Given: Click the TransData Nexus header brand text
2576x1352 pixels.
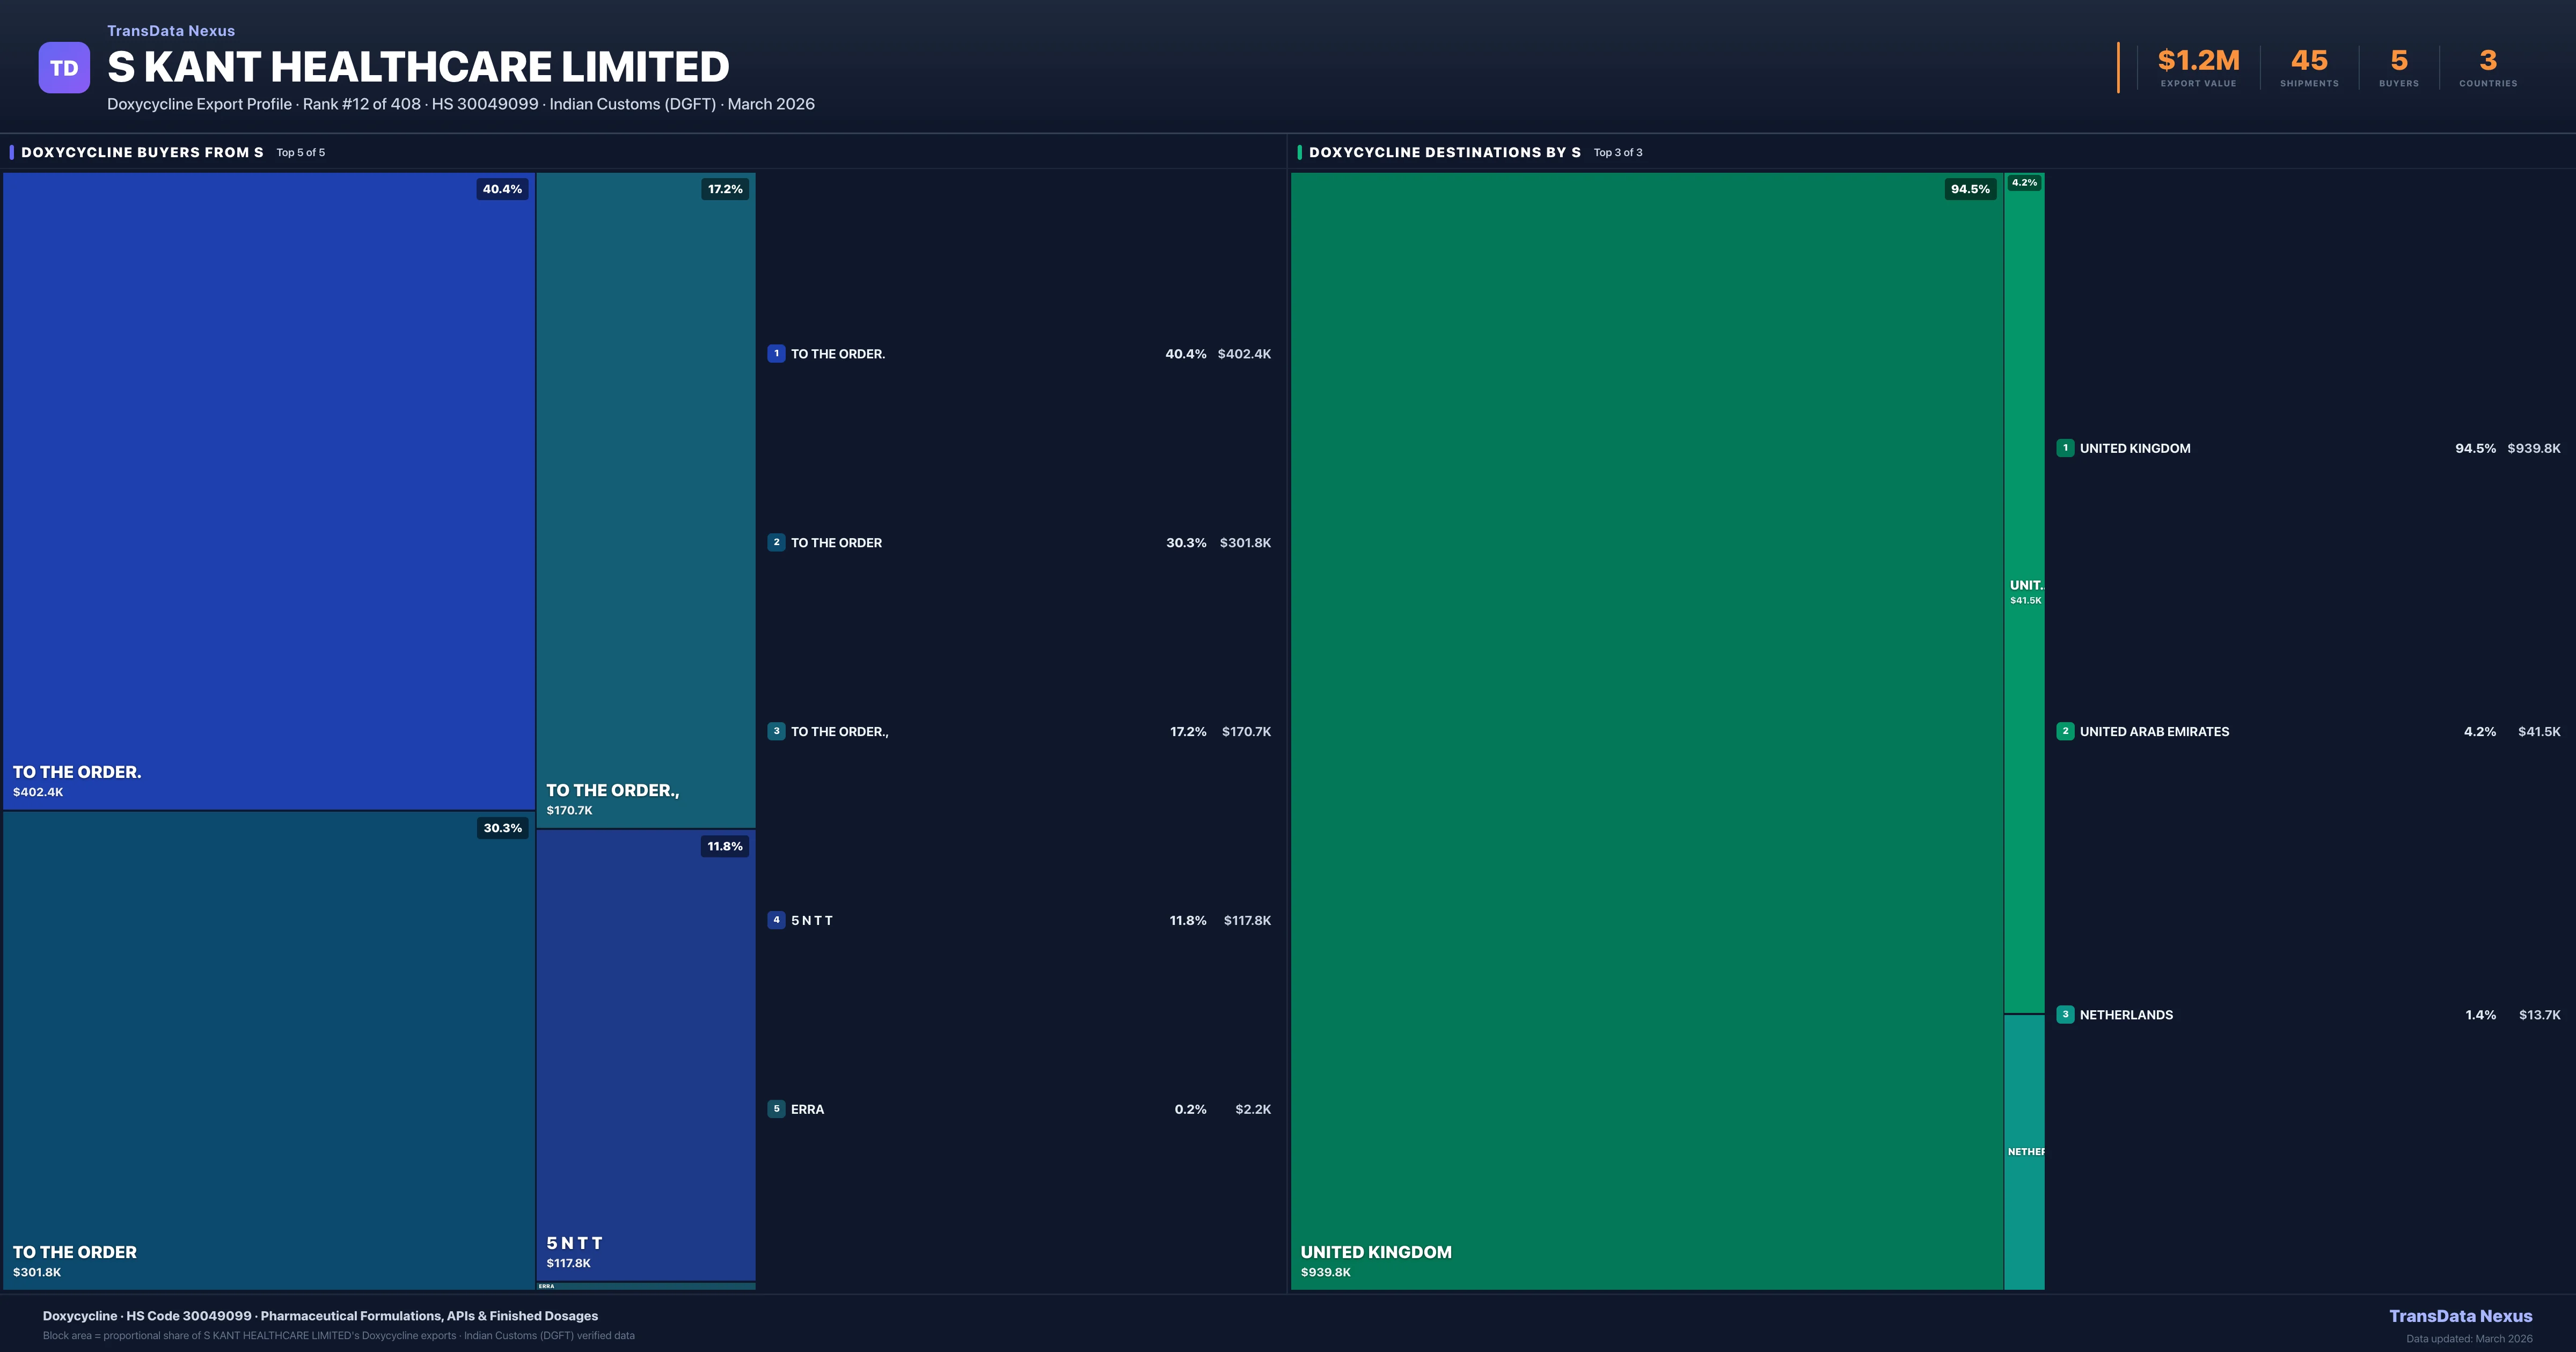Looking at the screenshot, I should coord(171,31).
